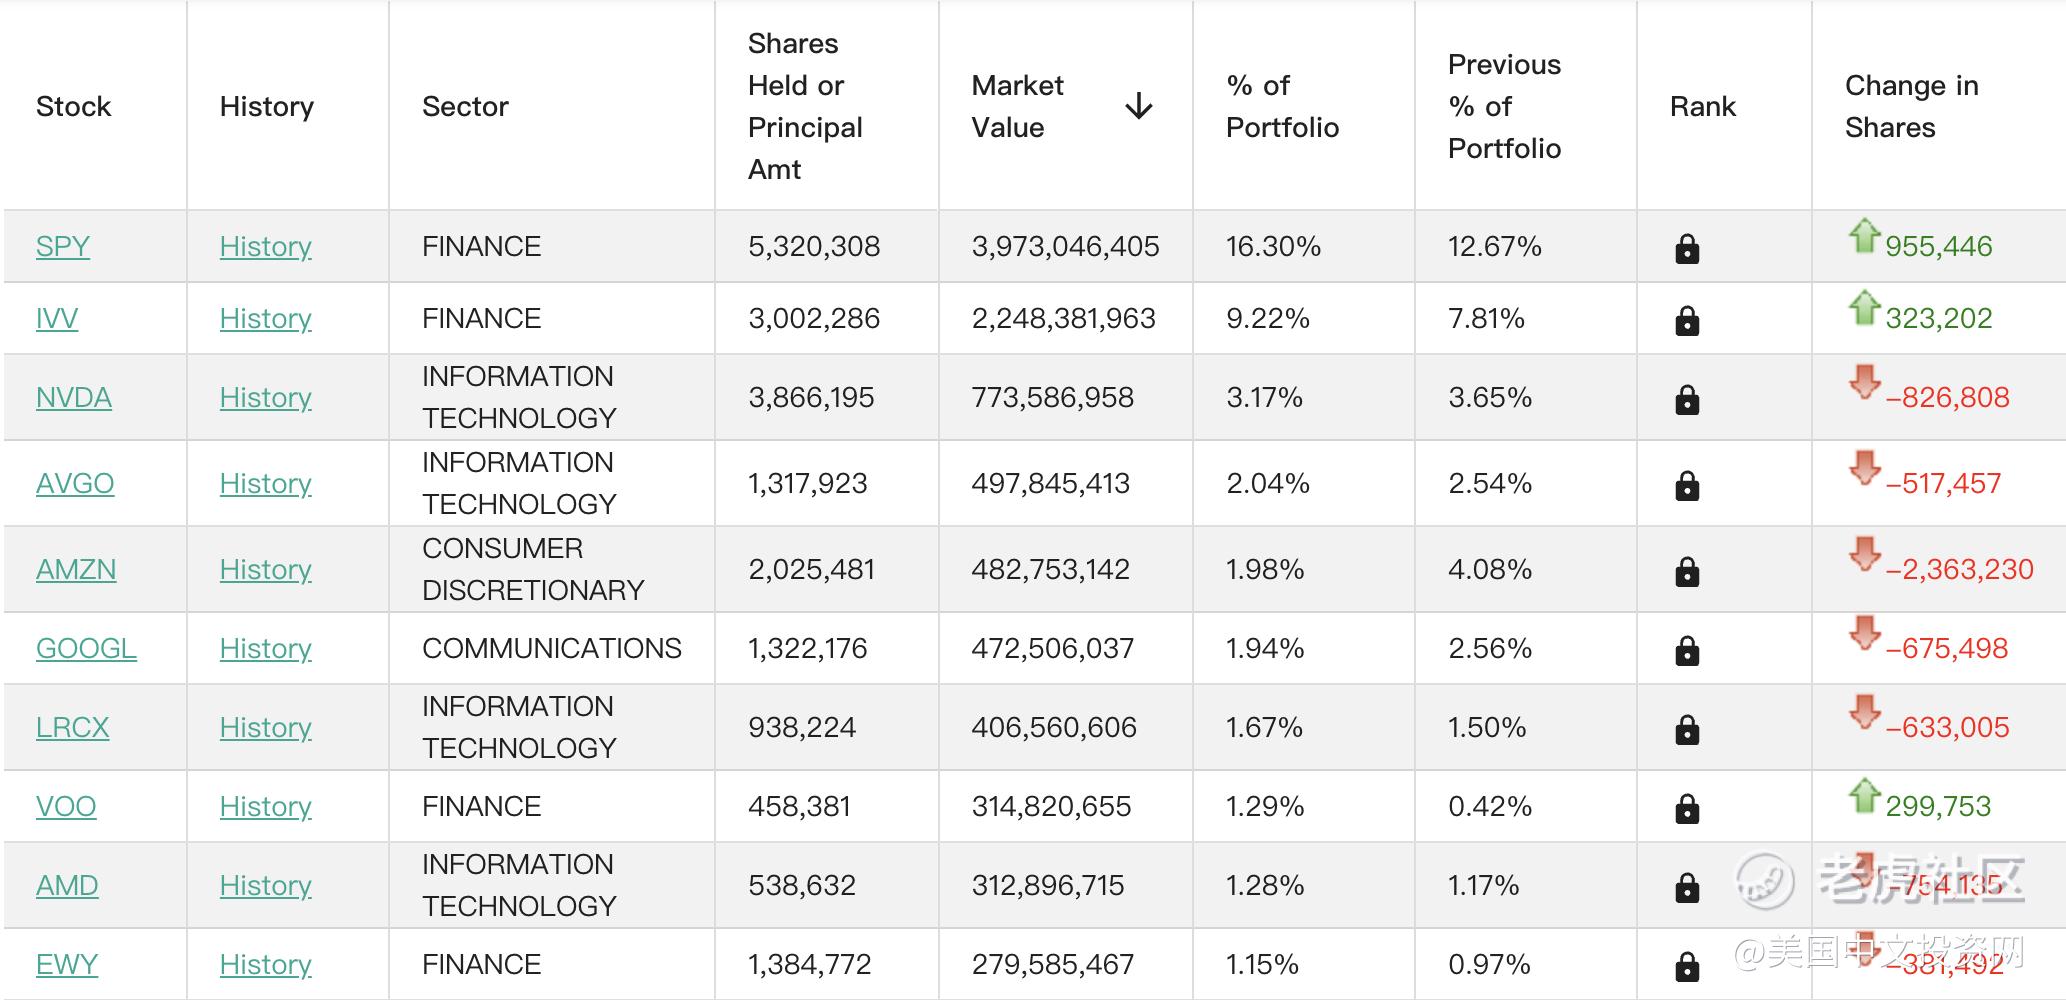
Task: Select the Stock column header
Action: (73, 106)
